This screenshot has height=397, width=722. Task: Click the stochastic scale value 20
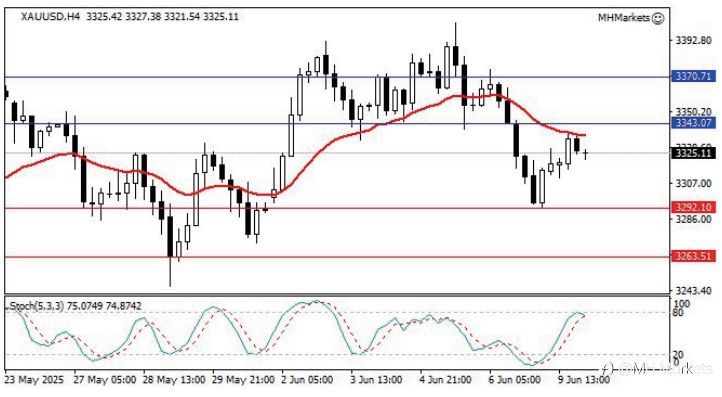click(x=678, y=355)
